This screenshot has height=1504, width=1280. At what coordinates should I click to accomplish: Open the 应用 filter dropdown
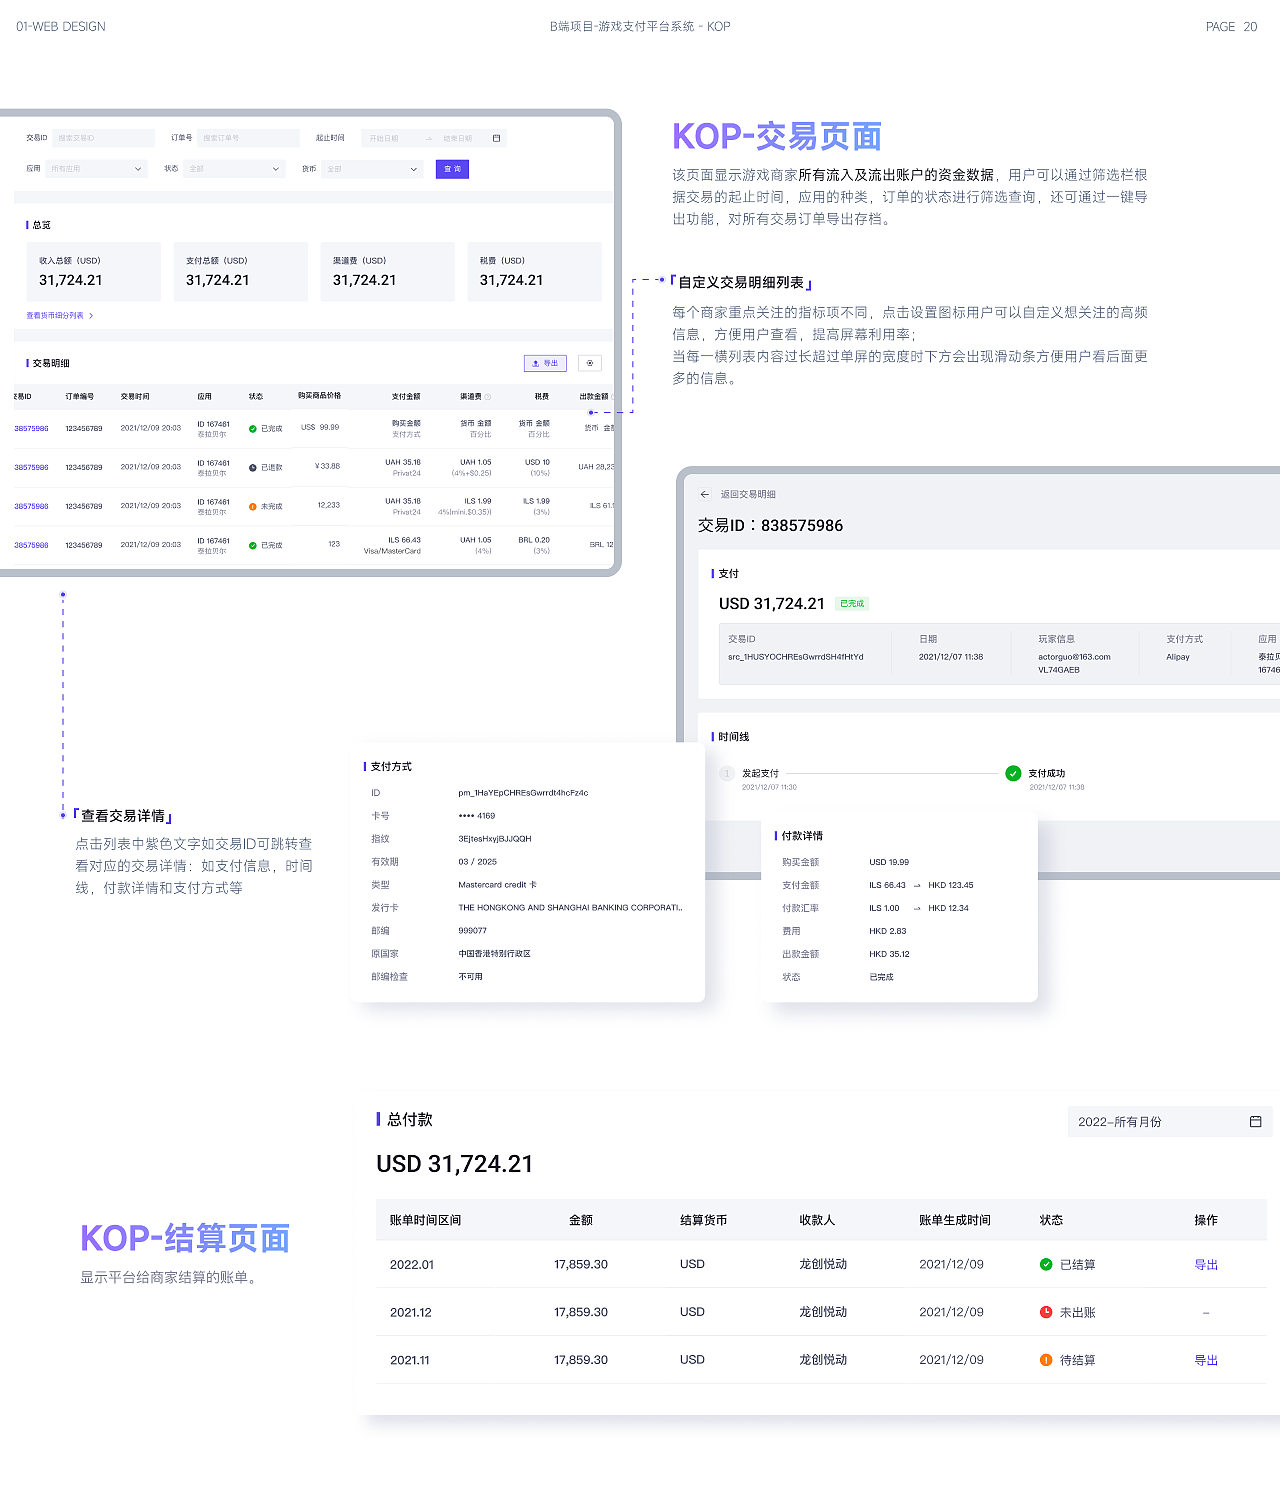point(97,169)
